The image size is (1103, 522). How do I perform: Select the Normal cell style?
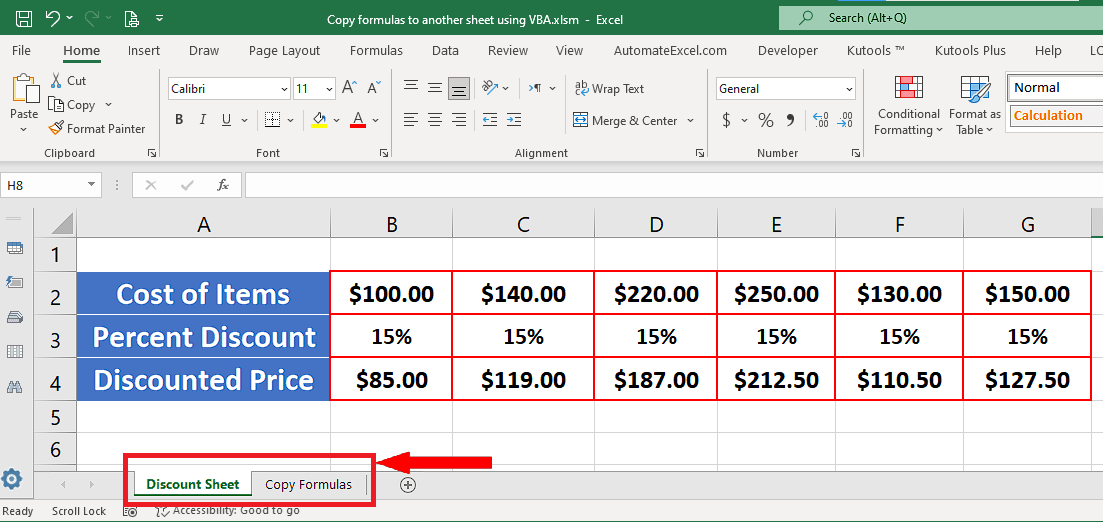pos(1054,88)
